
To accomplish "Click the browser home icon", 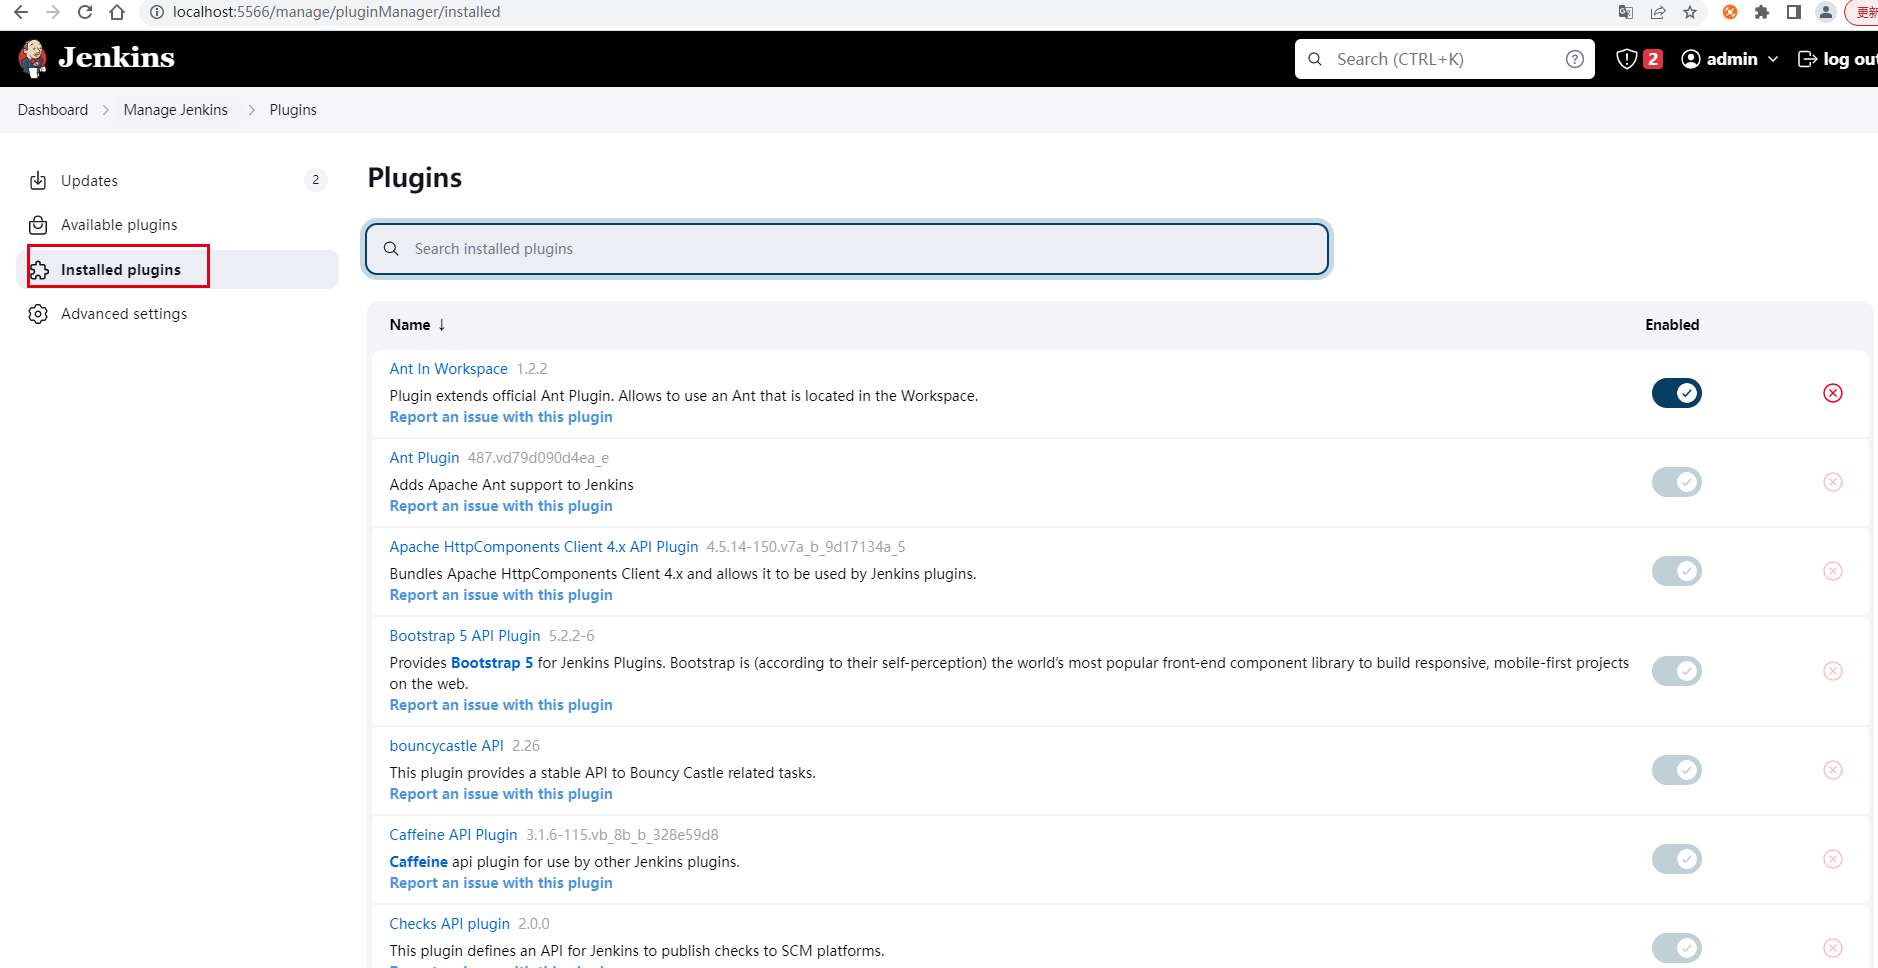I will (117, 12).
